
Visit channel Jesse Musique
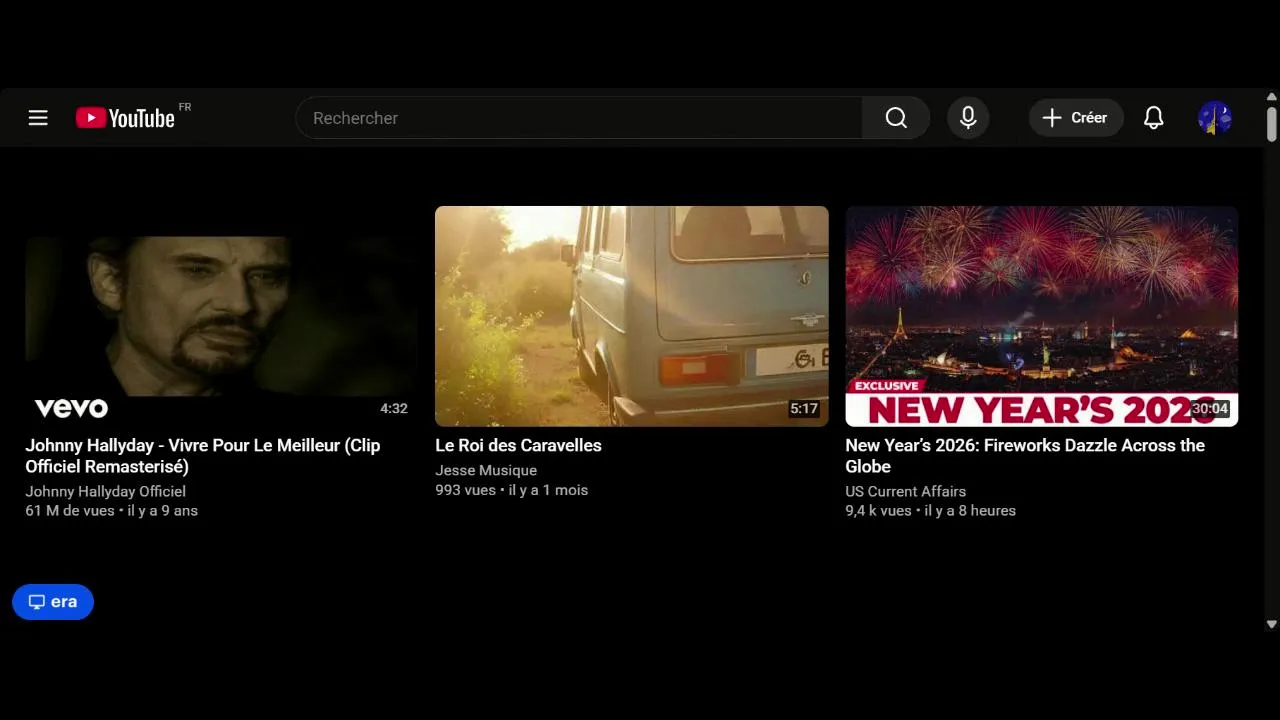coord(486,470)
